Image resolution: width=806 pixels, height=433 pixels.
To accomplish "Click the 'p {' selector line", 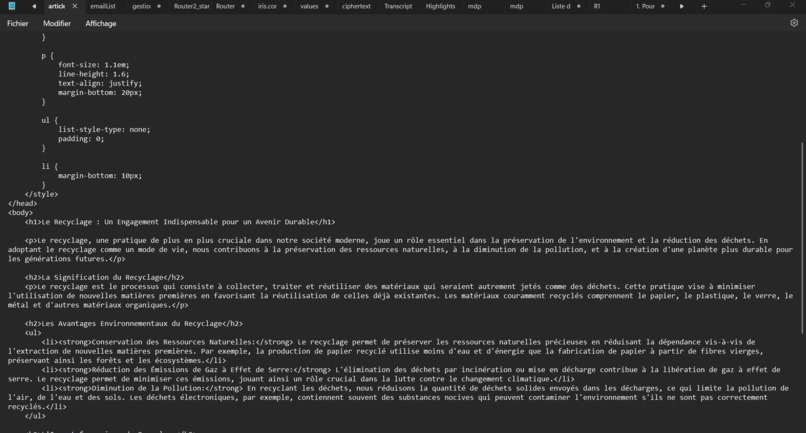I will pos(47,56).
